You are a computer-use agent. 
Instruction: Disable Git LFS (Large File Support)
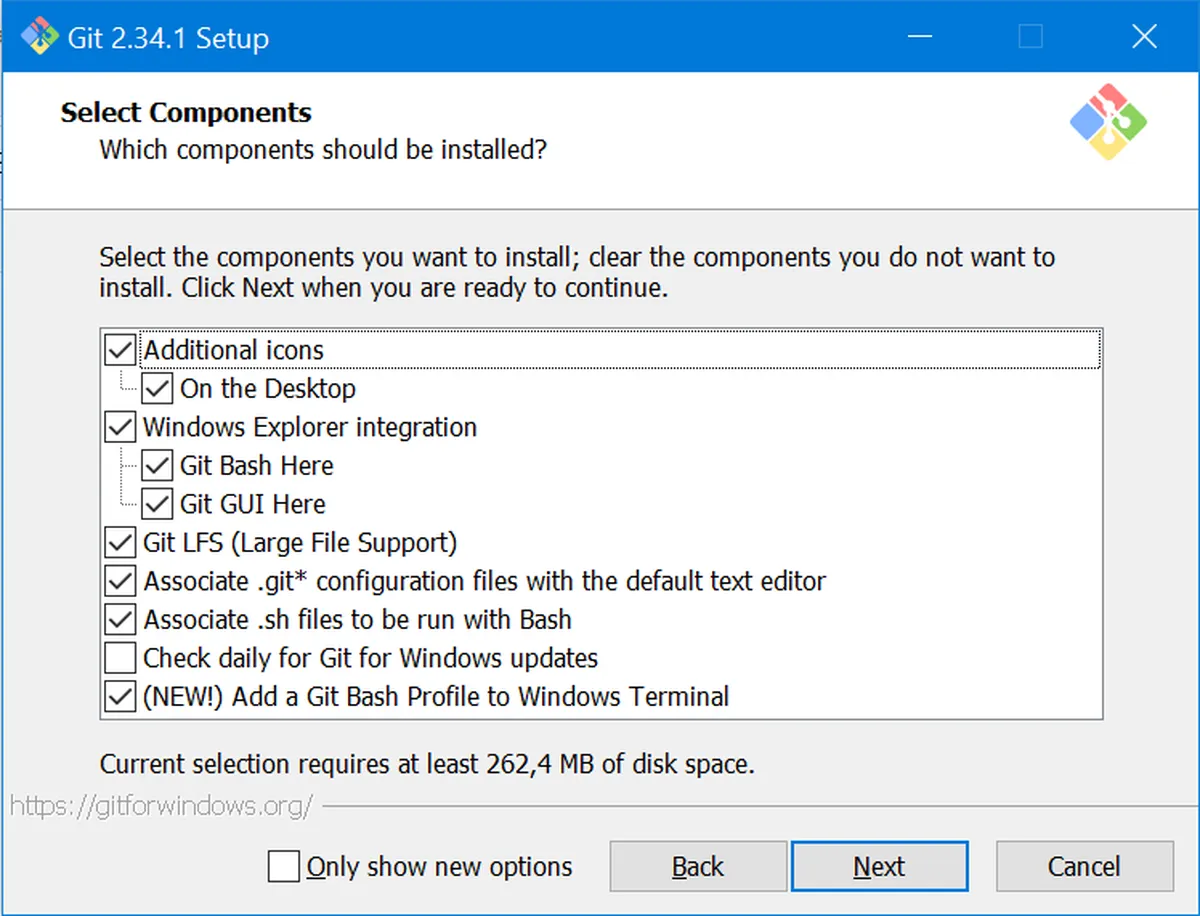(120, 543)
